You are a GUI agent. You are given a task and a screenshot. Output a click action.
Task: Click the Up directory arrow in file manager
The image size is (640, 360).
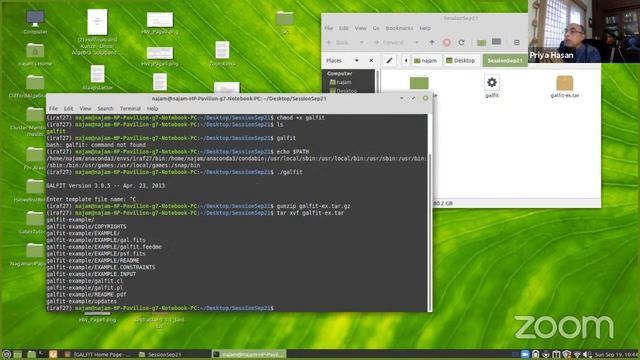(432, 42)
